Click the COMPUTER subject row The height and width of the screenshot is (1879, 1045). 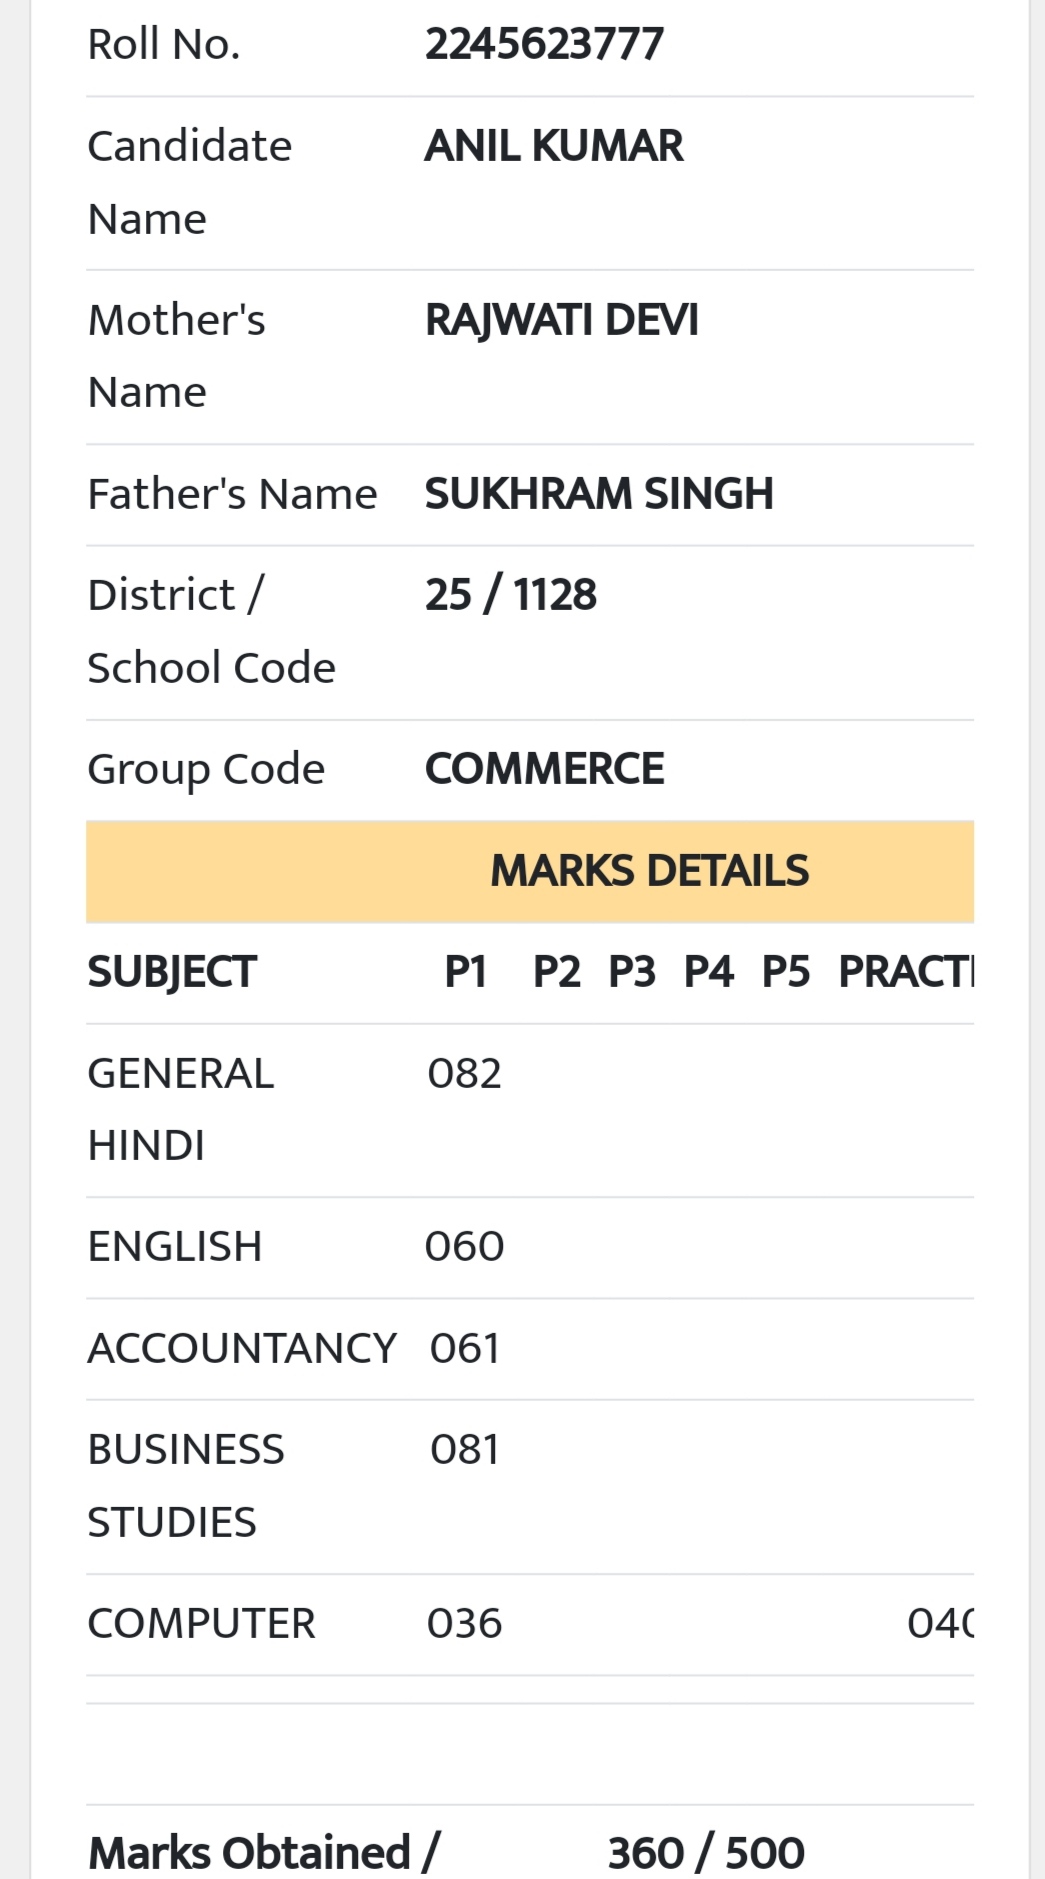(530, 1625)
